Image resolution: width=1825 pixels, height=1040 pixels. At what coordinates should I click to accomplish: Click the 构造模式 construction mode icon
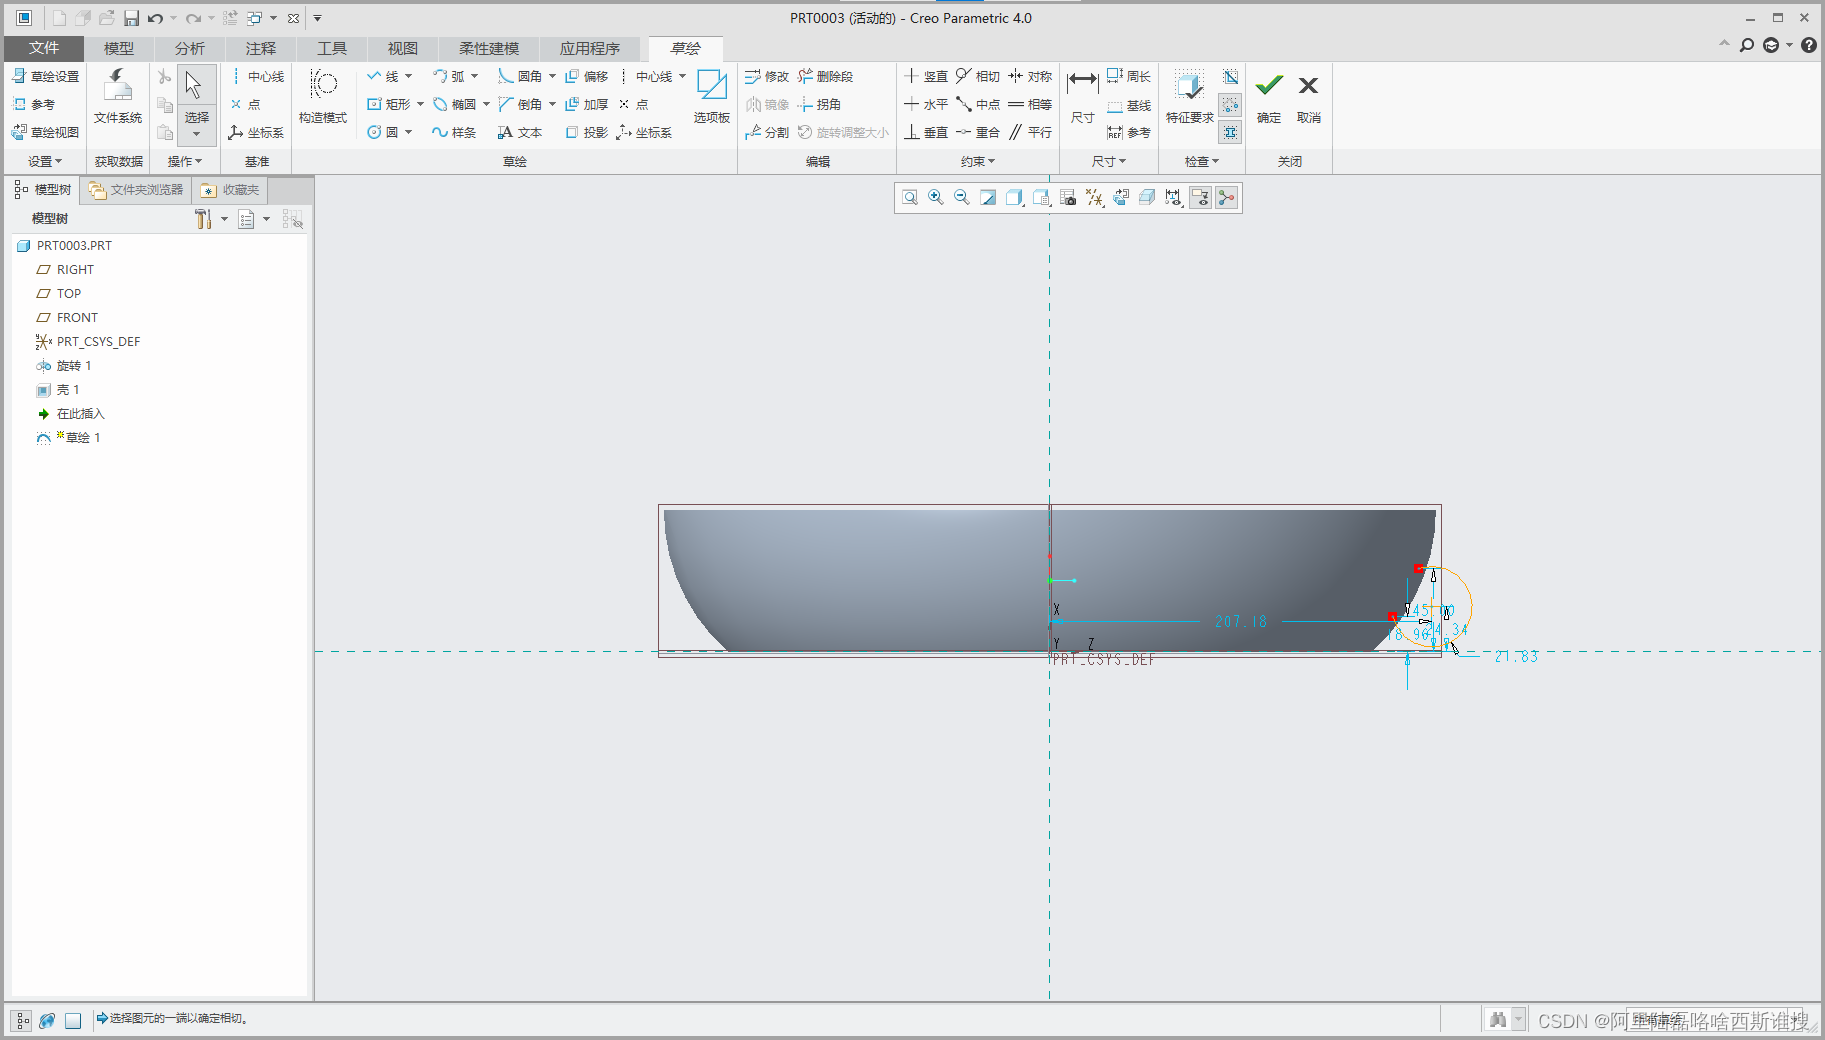pos(323,86)
